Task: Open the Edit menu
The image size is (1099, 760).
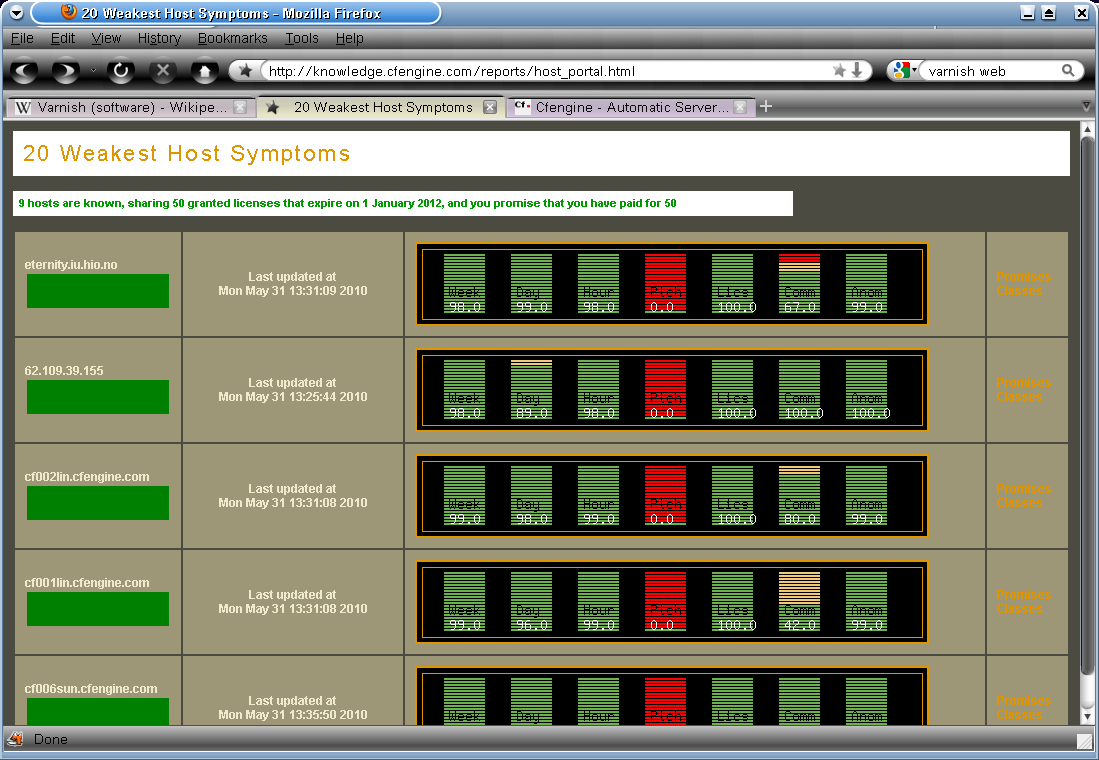Action: [x=63, y=38]
